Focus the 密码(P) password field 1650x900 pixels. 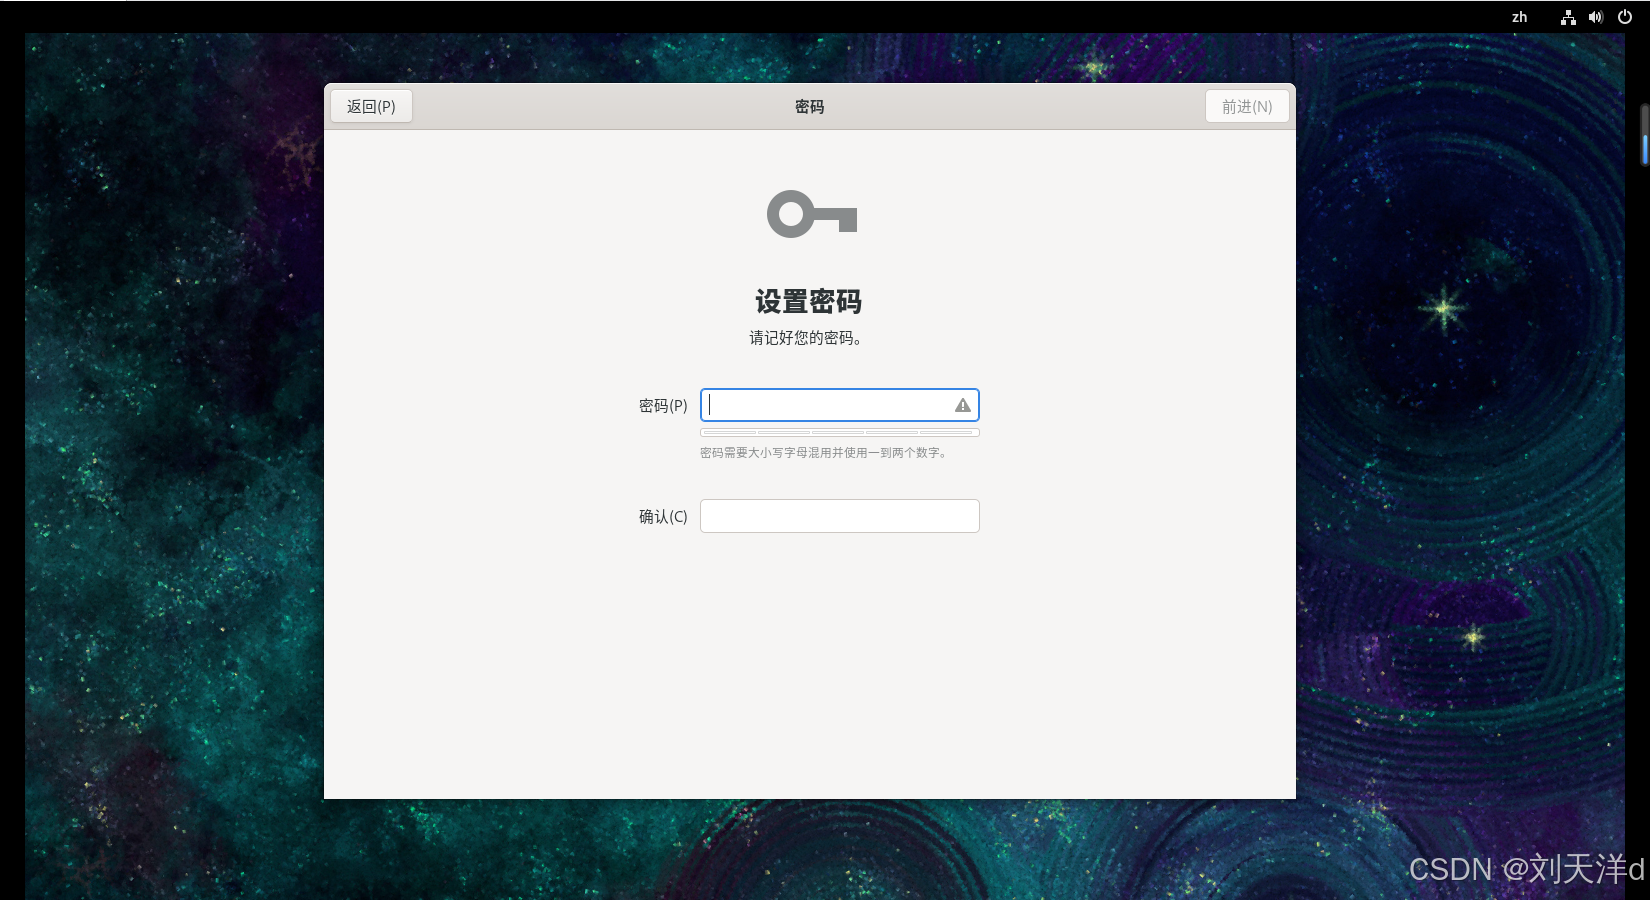[x=839, y=405]
